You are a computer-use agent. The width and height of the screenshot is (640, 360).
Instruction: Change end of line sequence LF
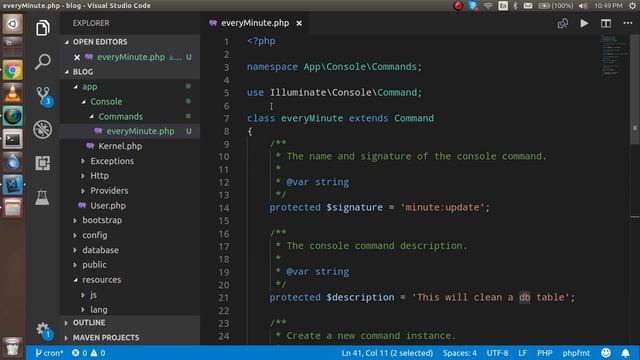pyautogui.click(x=522, y=353)
